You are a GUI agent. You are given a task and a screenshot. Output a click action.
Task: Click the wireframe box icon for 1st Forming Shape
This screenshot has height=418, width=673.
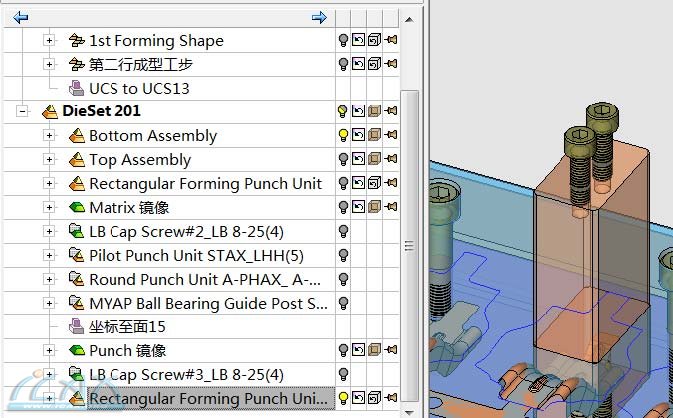click(x=374, y=41)
